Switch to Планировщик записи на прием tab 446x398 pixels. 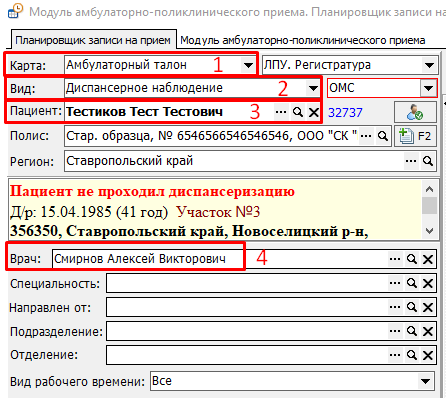(x=94, y=40)
